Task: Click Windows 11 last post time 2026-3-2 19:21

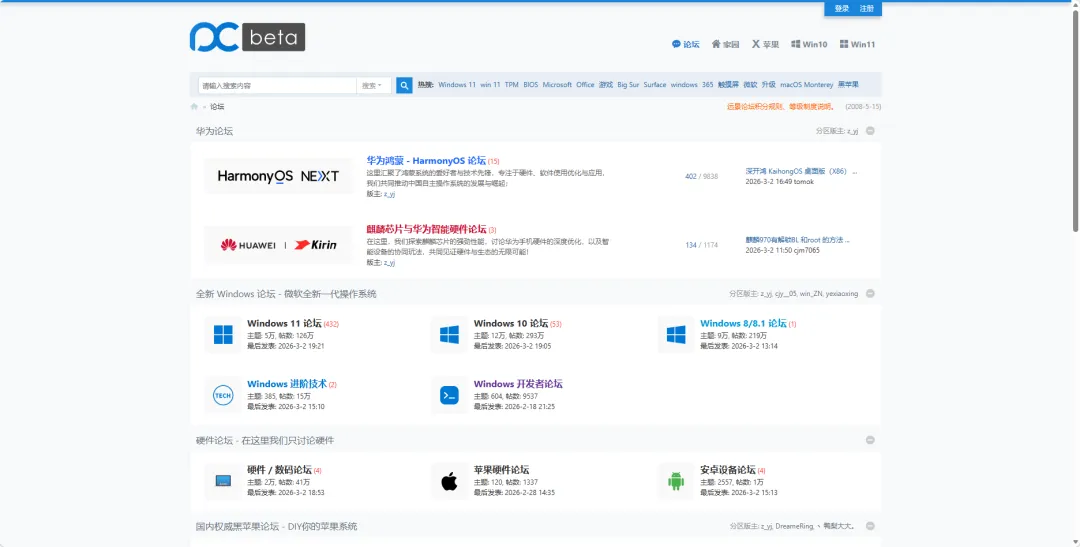Action: point(302,346)
